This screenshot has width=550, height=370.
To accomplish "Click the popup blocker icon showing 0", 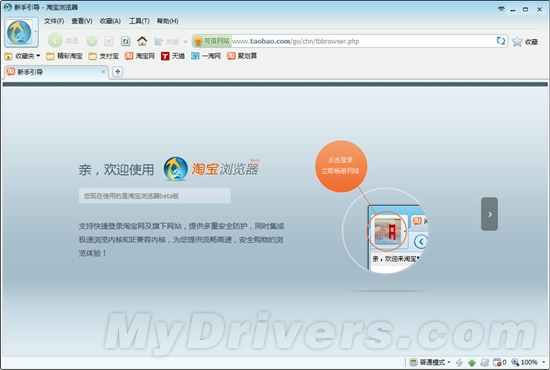I will point(499,362).
